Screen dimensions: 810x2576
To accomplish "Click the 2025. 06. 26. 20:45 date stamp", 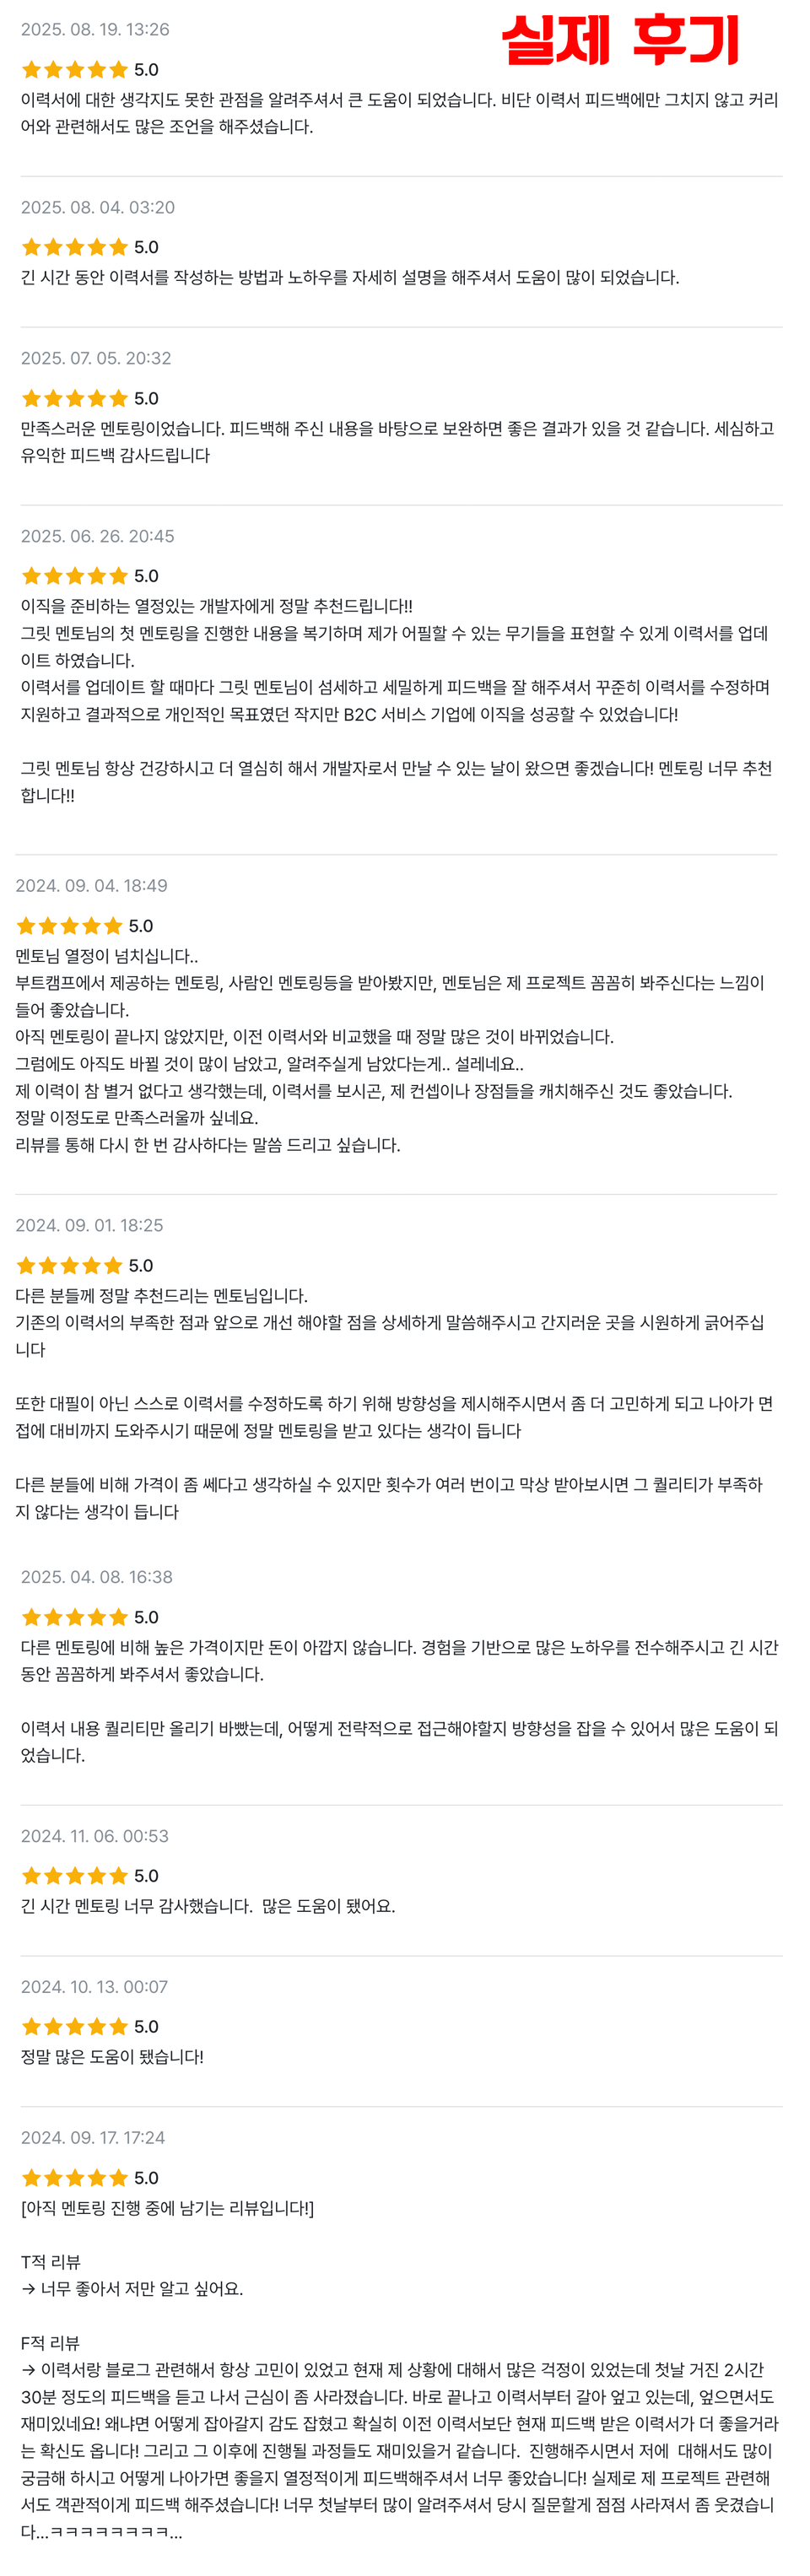I will click(x=97, y=536).
